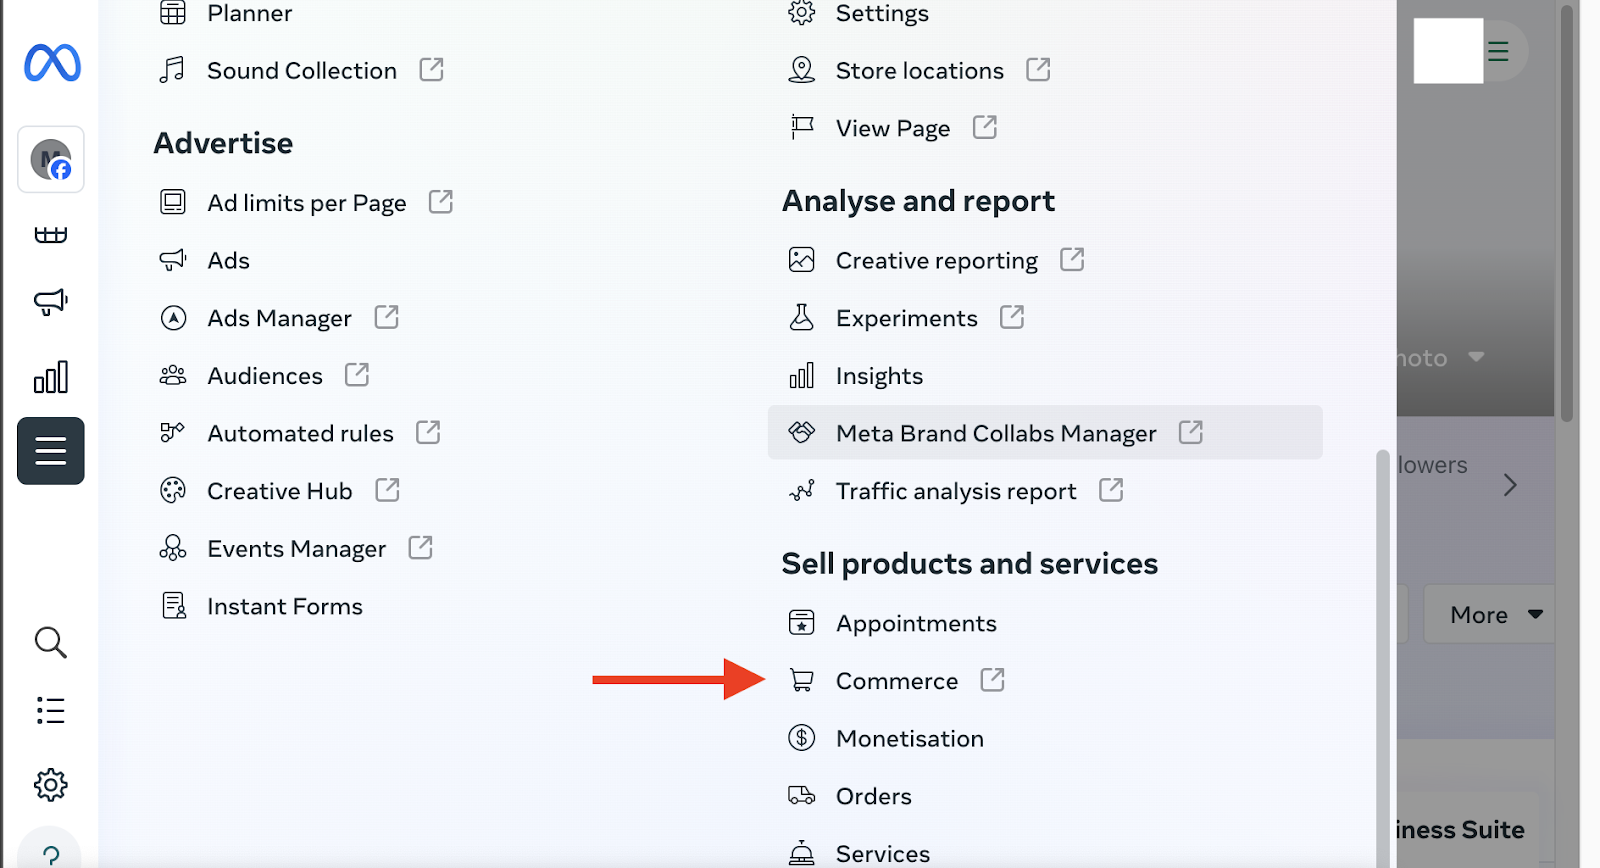Click the Orders delivery truck icon
Image resolution: width=1600 pixels, height=868 pixels.
click(x=802, y=796)
